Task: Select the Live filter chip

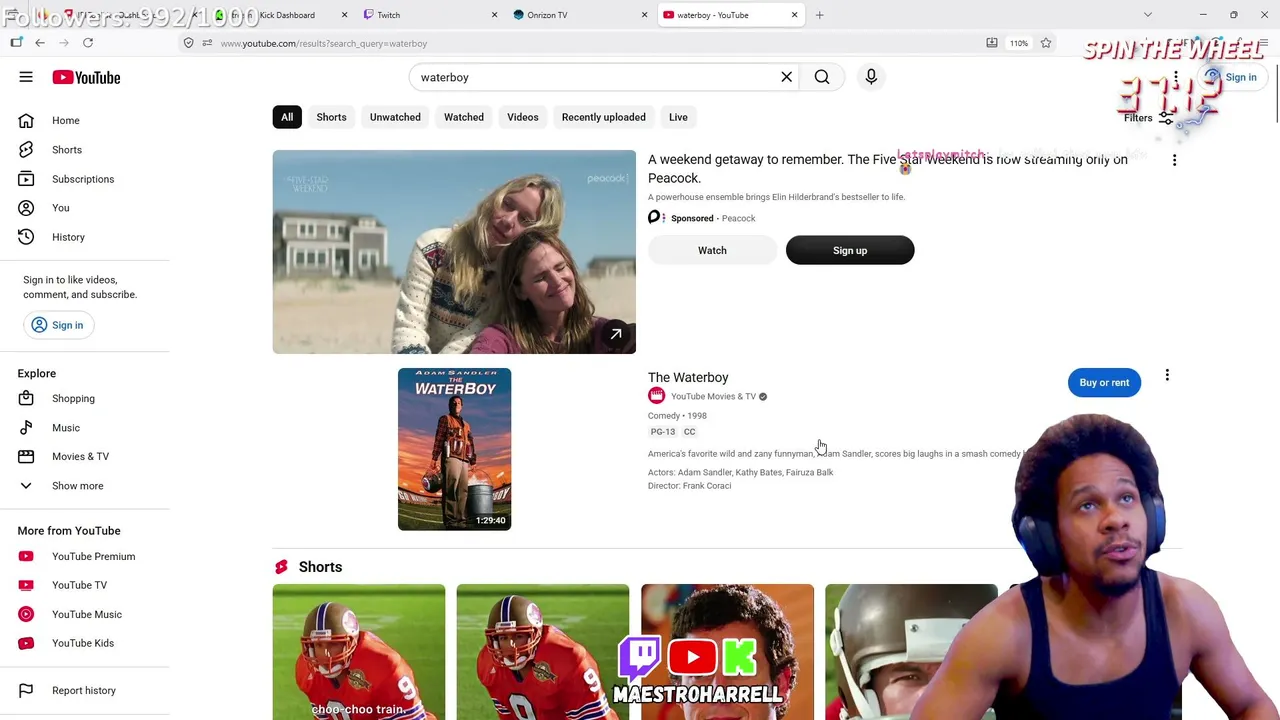Action: (x=678, y=117)
